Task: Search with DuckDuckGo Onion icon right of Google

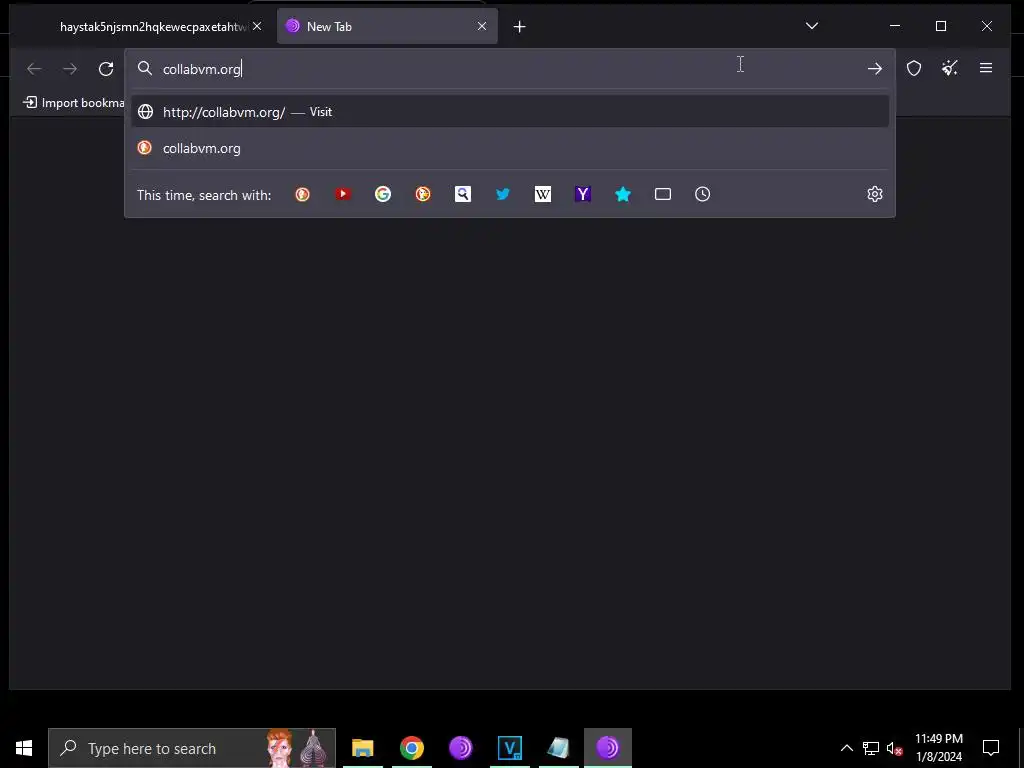Action: pos(423,194)
